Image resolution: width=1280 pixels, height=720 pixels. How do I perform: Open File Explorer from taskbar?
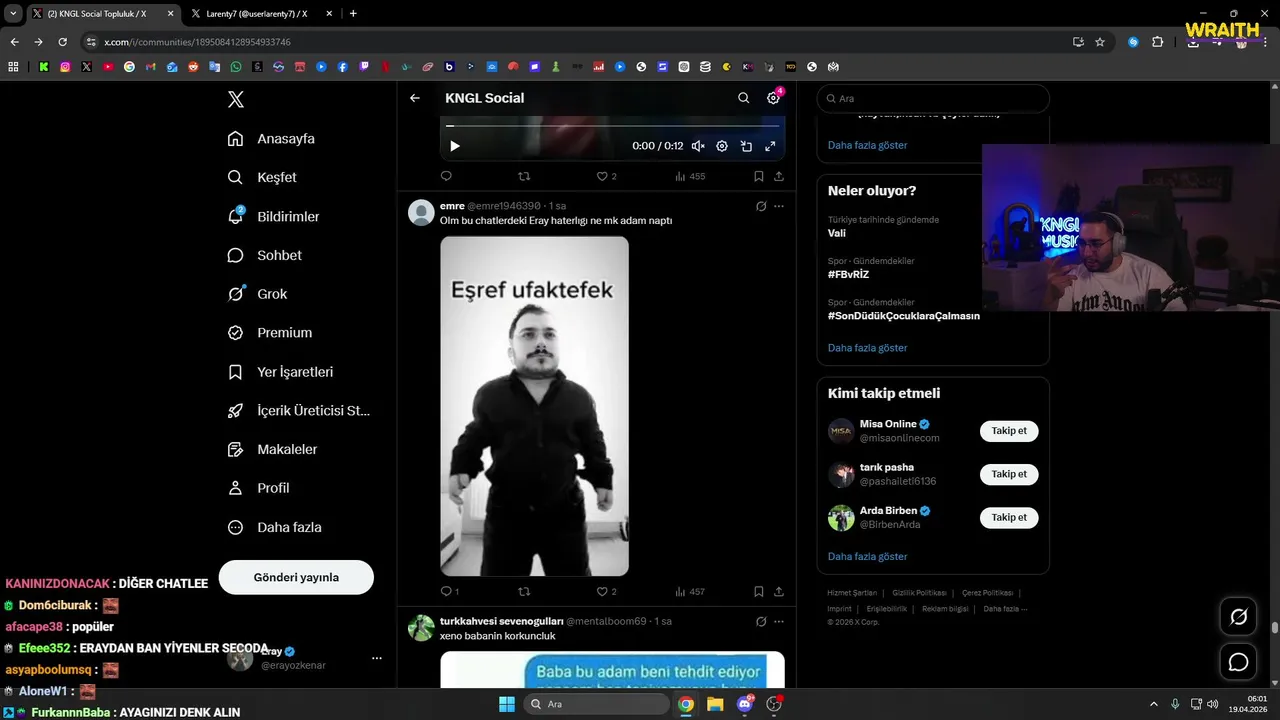pos(715,704)
